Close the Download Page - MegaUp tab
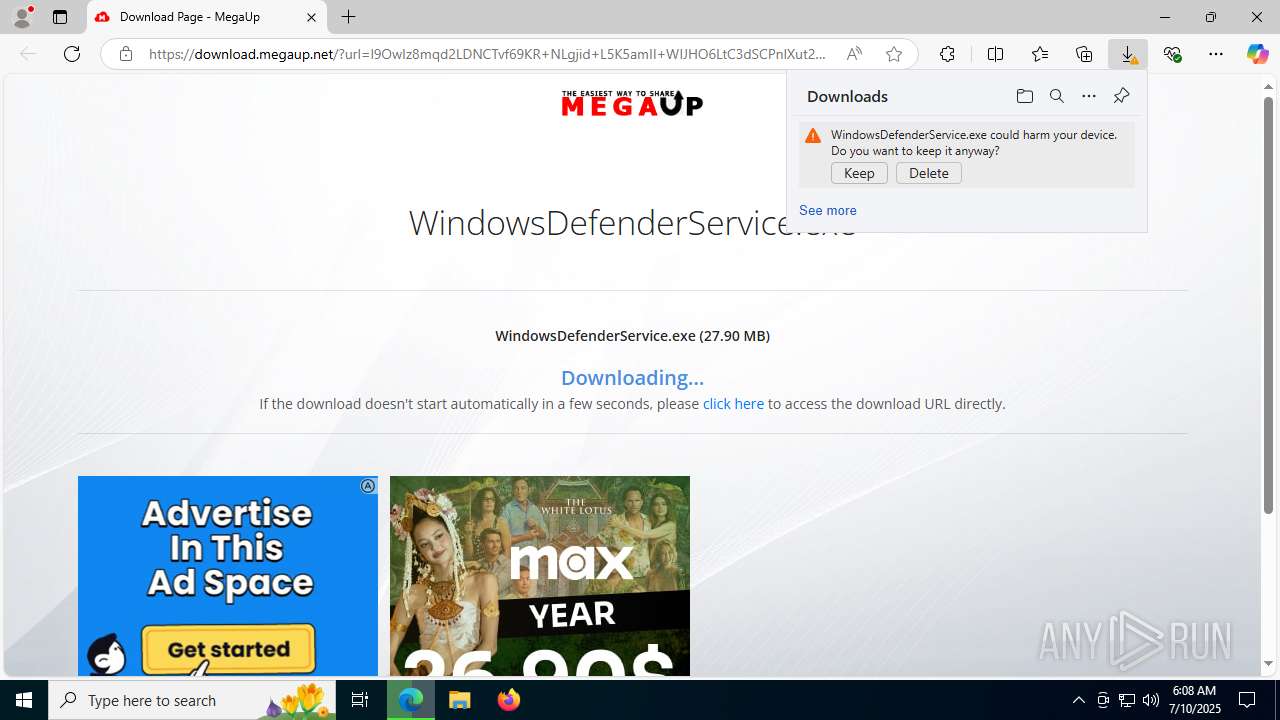This screenshot has width=1280, height=720. click(x=311, y=17)
